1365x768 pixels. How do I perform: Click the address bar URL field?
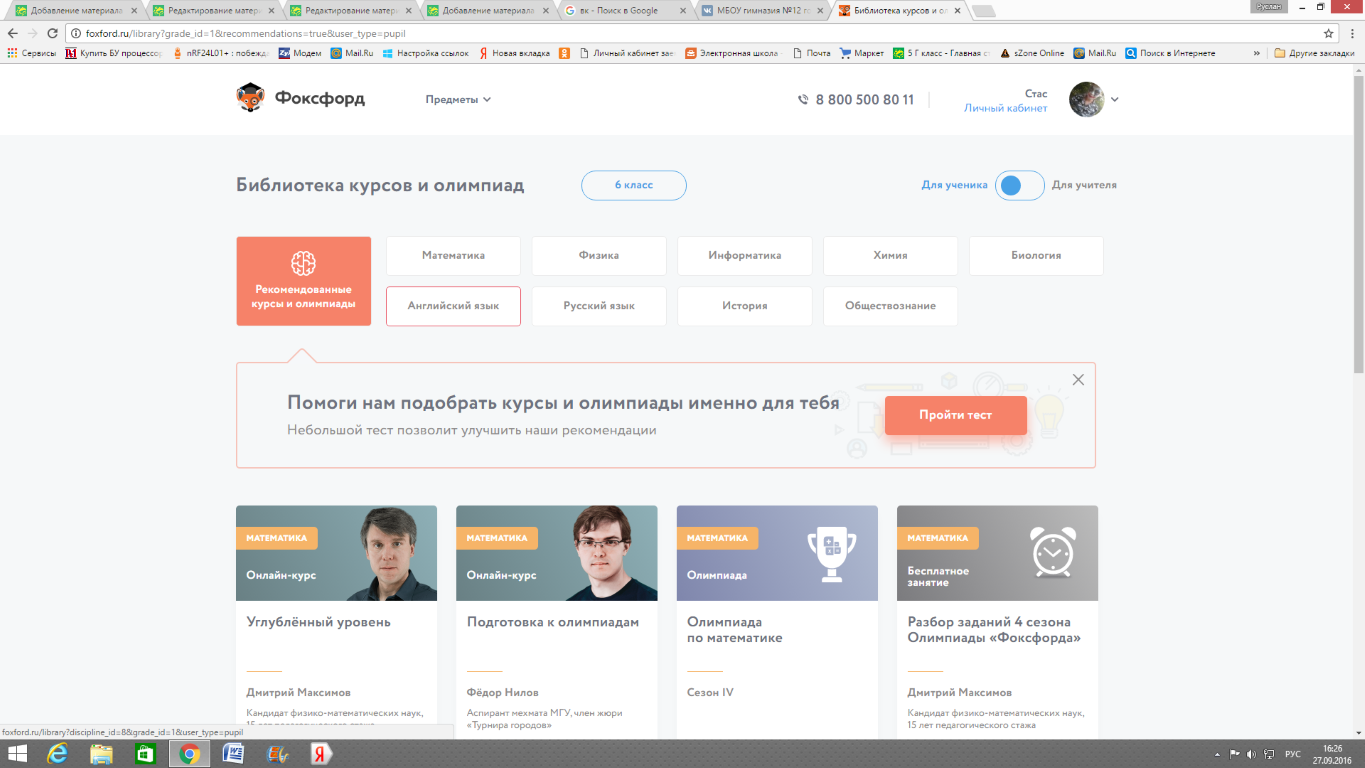700,33
